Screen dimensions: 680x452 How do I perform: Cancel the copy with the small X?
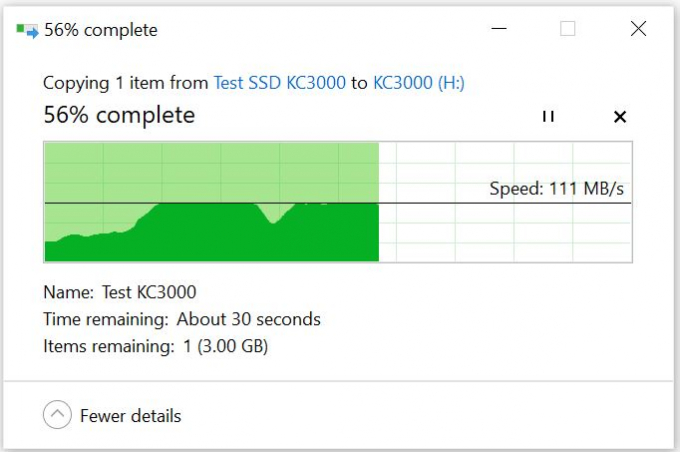[x=620, y=116]
